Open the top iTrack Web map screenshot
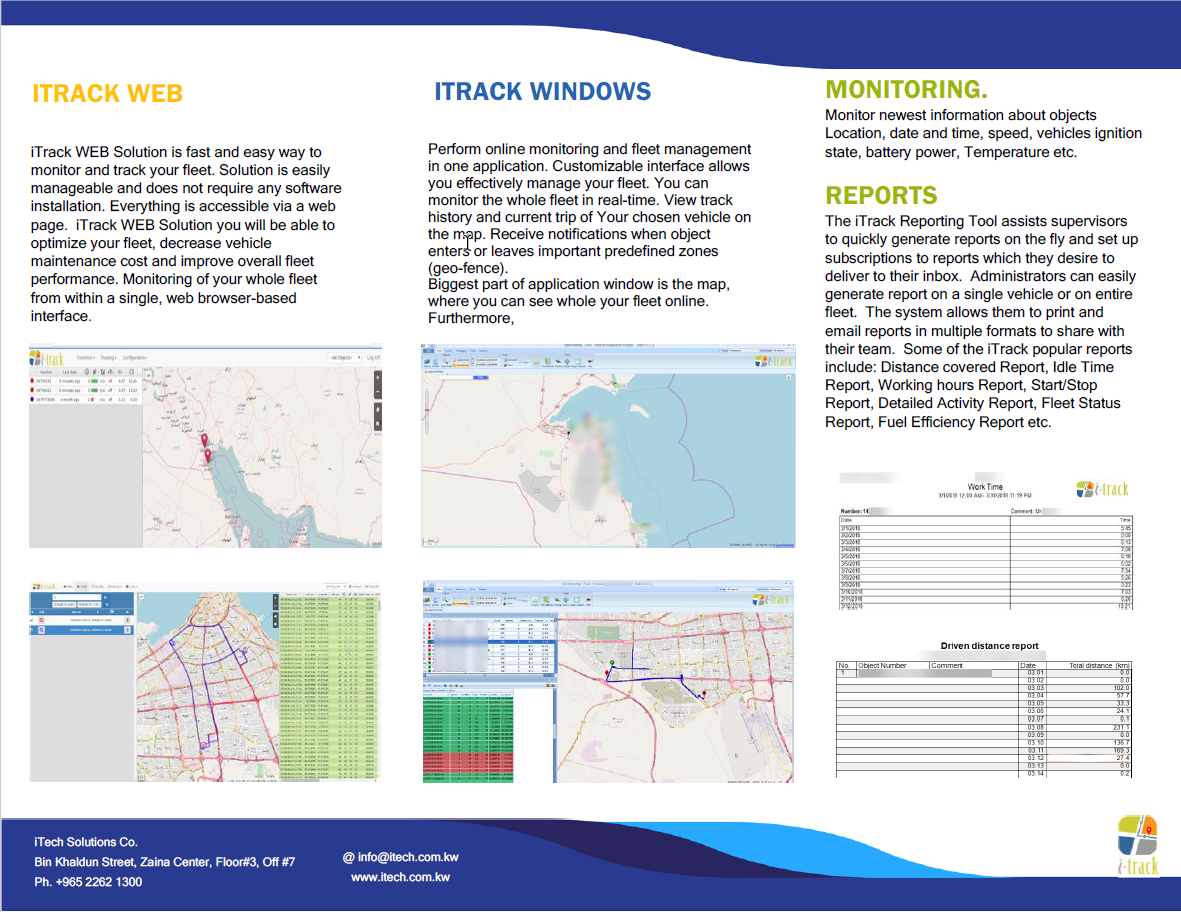 click(206, 447)
